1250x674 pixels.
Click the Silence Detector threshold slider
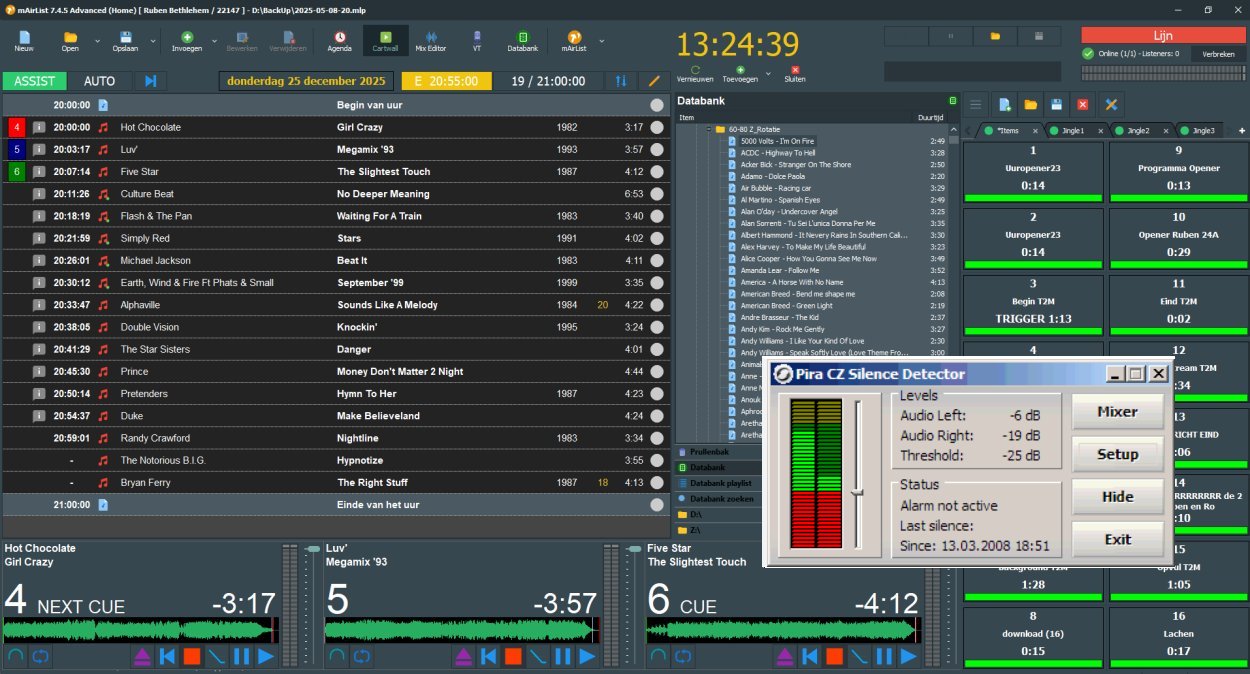[857, 492]
